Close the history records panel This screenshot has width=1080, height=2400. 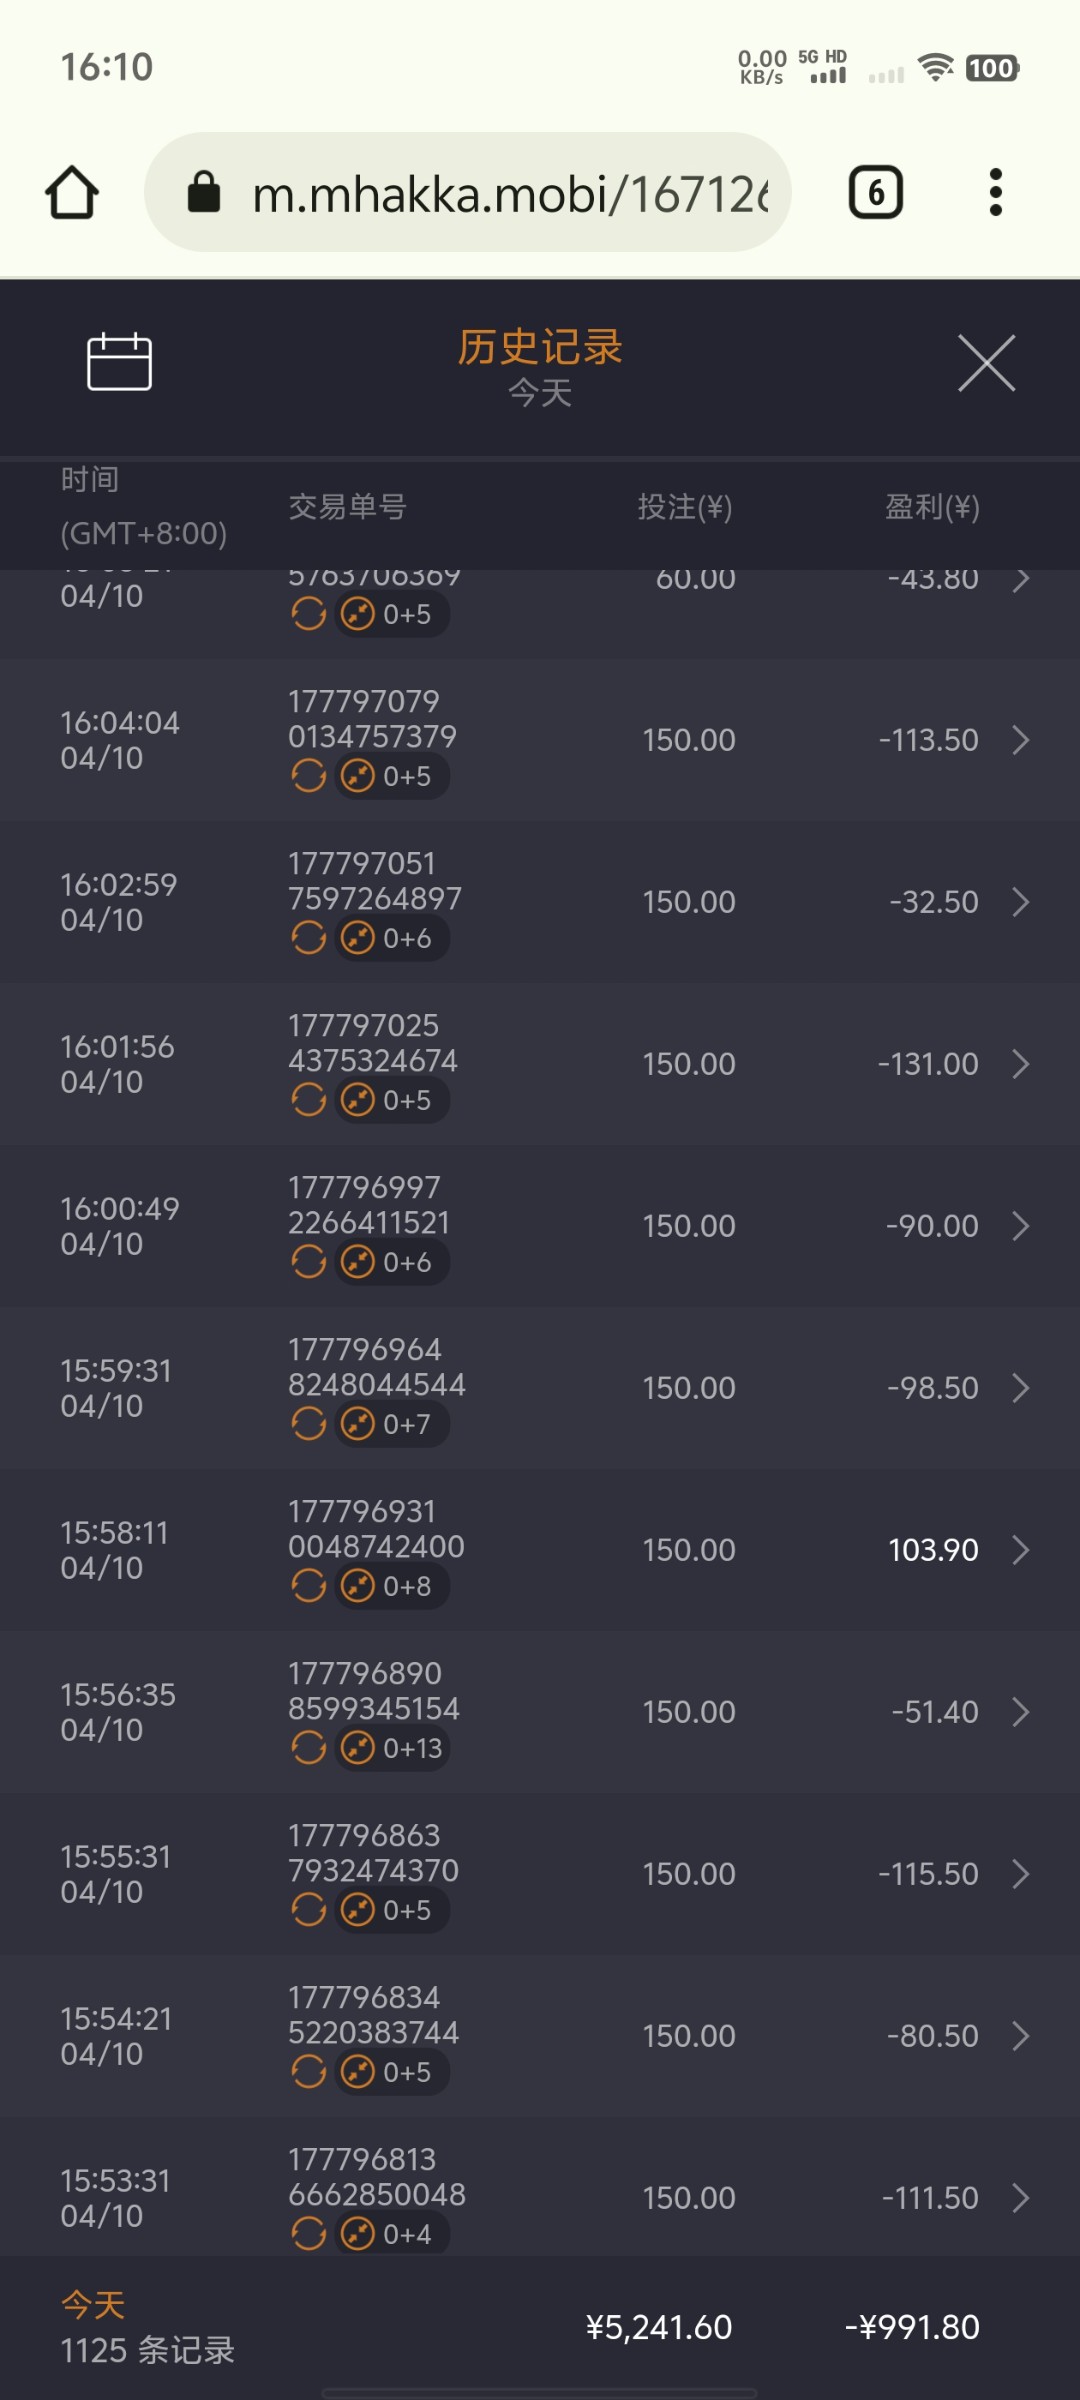tap(986, 363)
